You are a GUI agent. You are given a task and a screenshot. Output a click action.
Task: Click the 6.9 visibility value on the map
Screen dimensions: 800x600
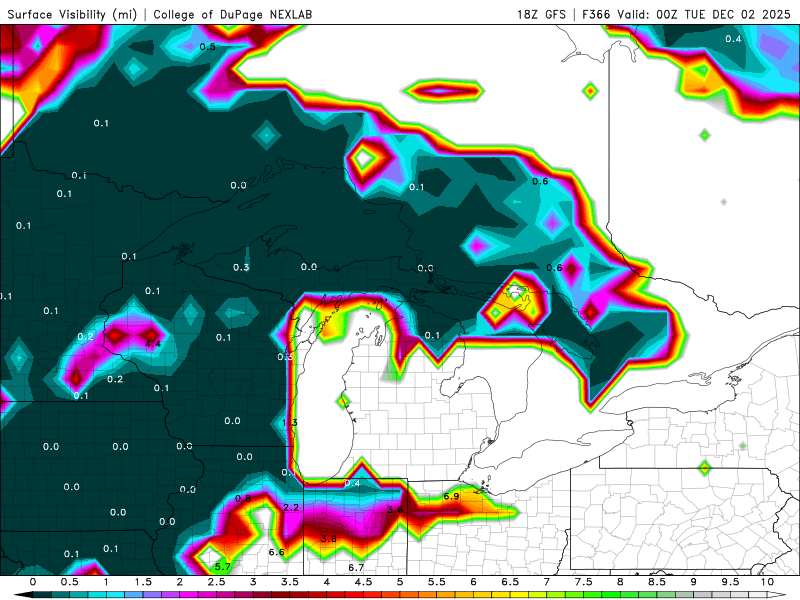coord(451,496)
